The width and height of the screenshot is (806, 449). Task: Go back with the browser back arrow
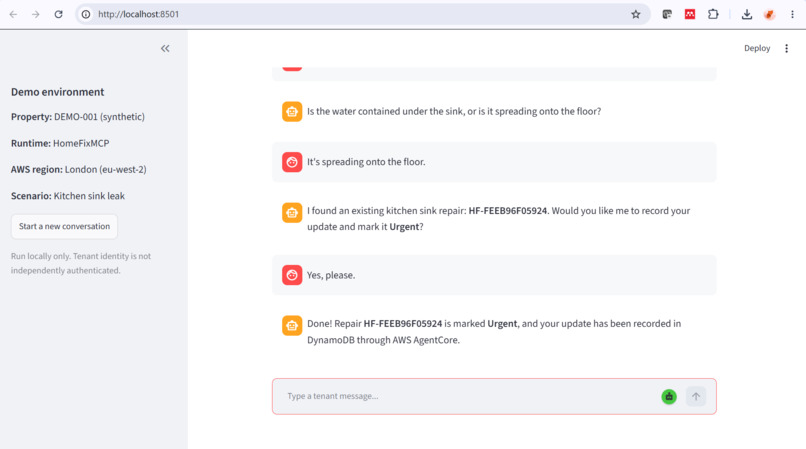point(13,14)
